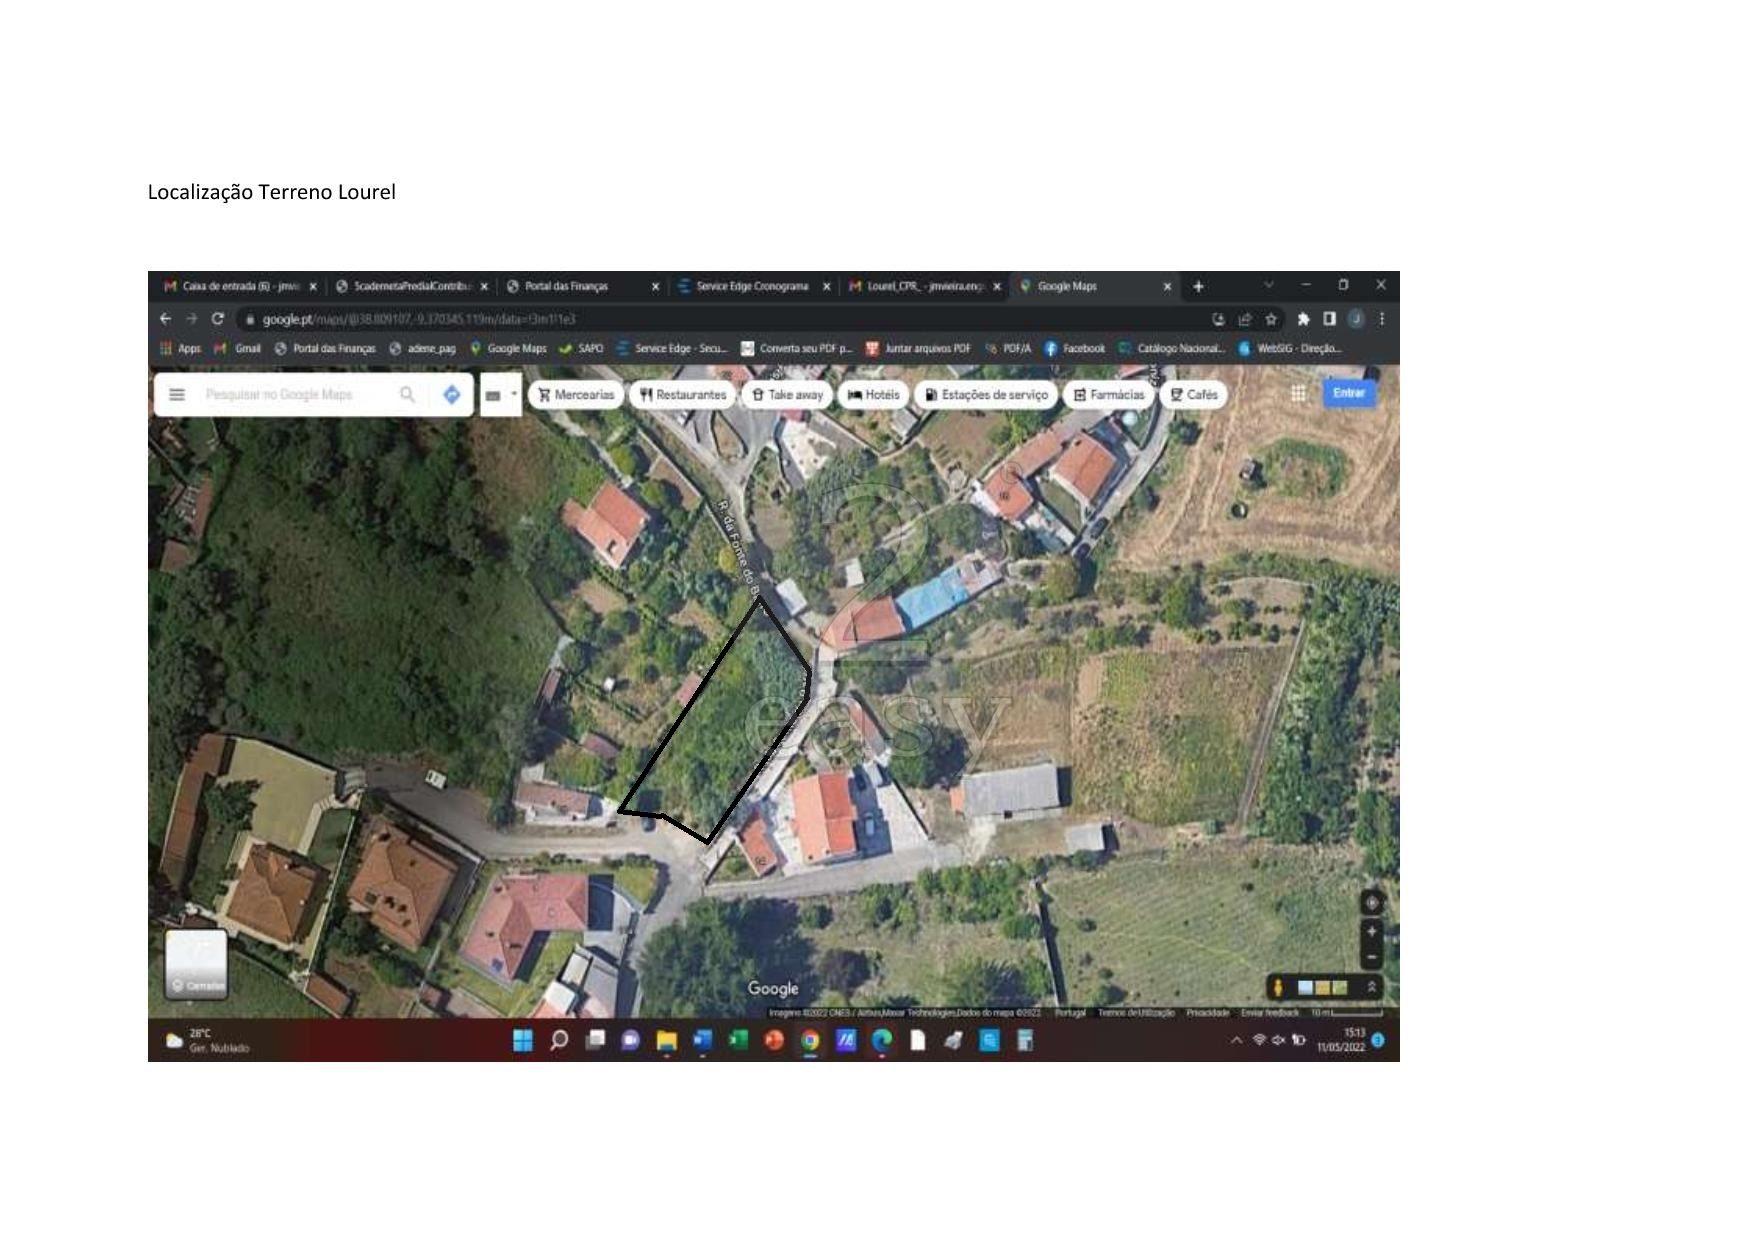This screenshot has height=1240, width=1754.
Task: Filter map by Restaurantes chip
Action: coord(683,395)
